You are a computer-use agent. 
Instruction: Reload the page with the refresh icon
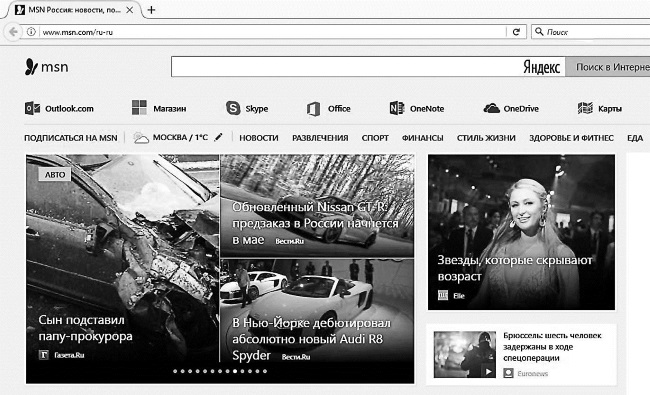point(516,32)
